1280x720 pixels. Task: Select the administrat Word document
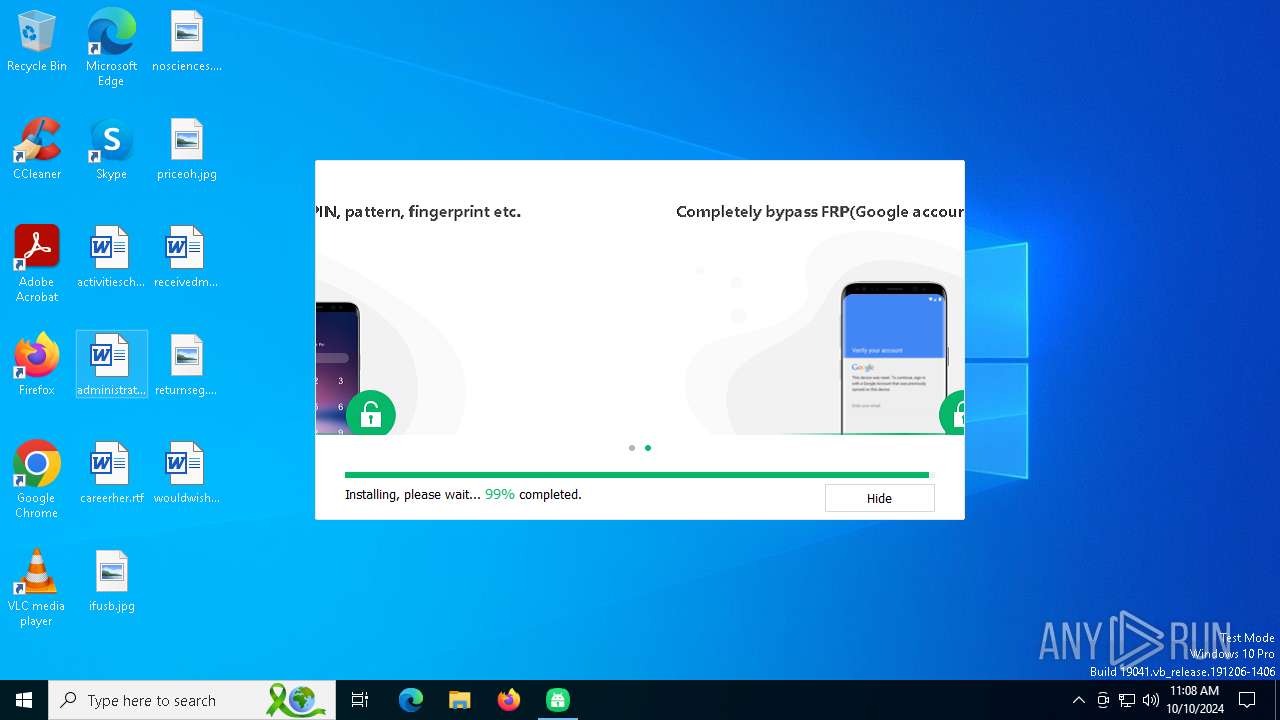pos(111,366)
